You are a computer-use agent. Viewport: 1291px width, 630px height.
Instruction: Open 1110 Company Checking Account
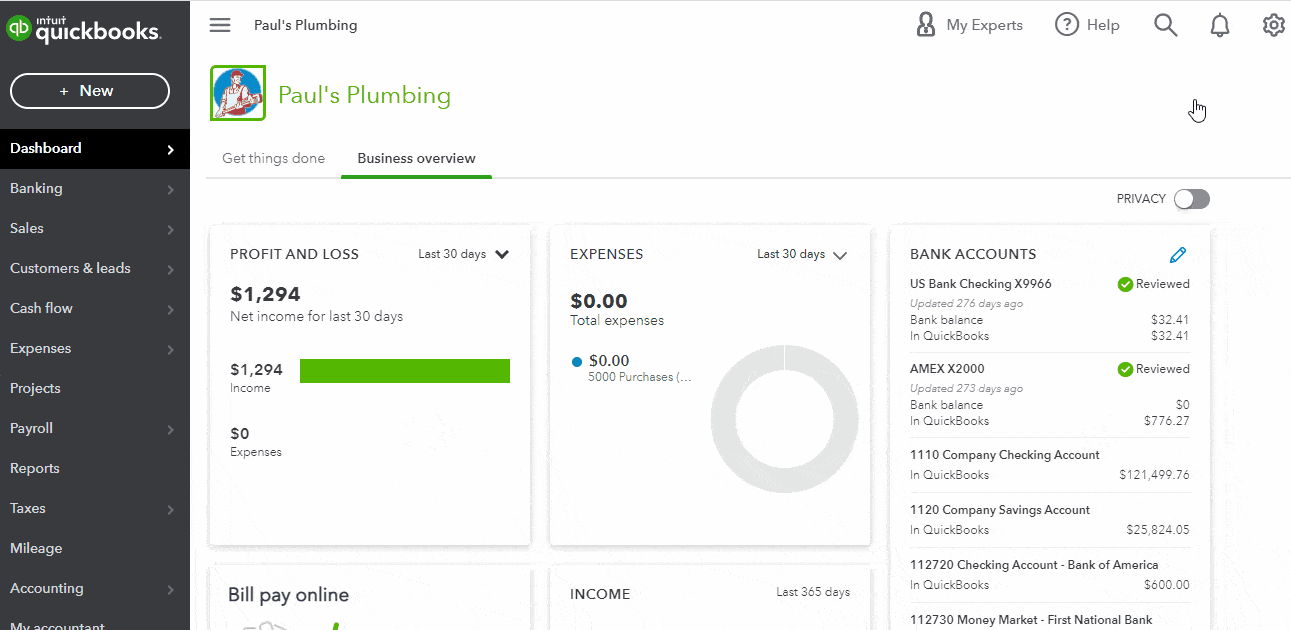point(1005,455)
